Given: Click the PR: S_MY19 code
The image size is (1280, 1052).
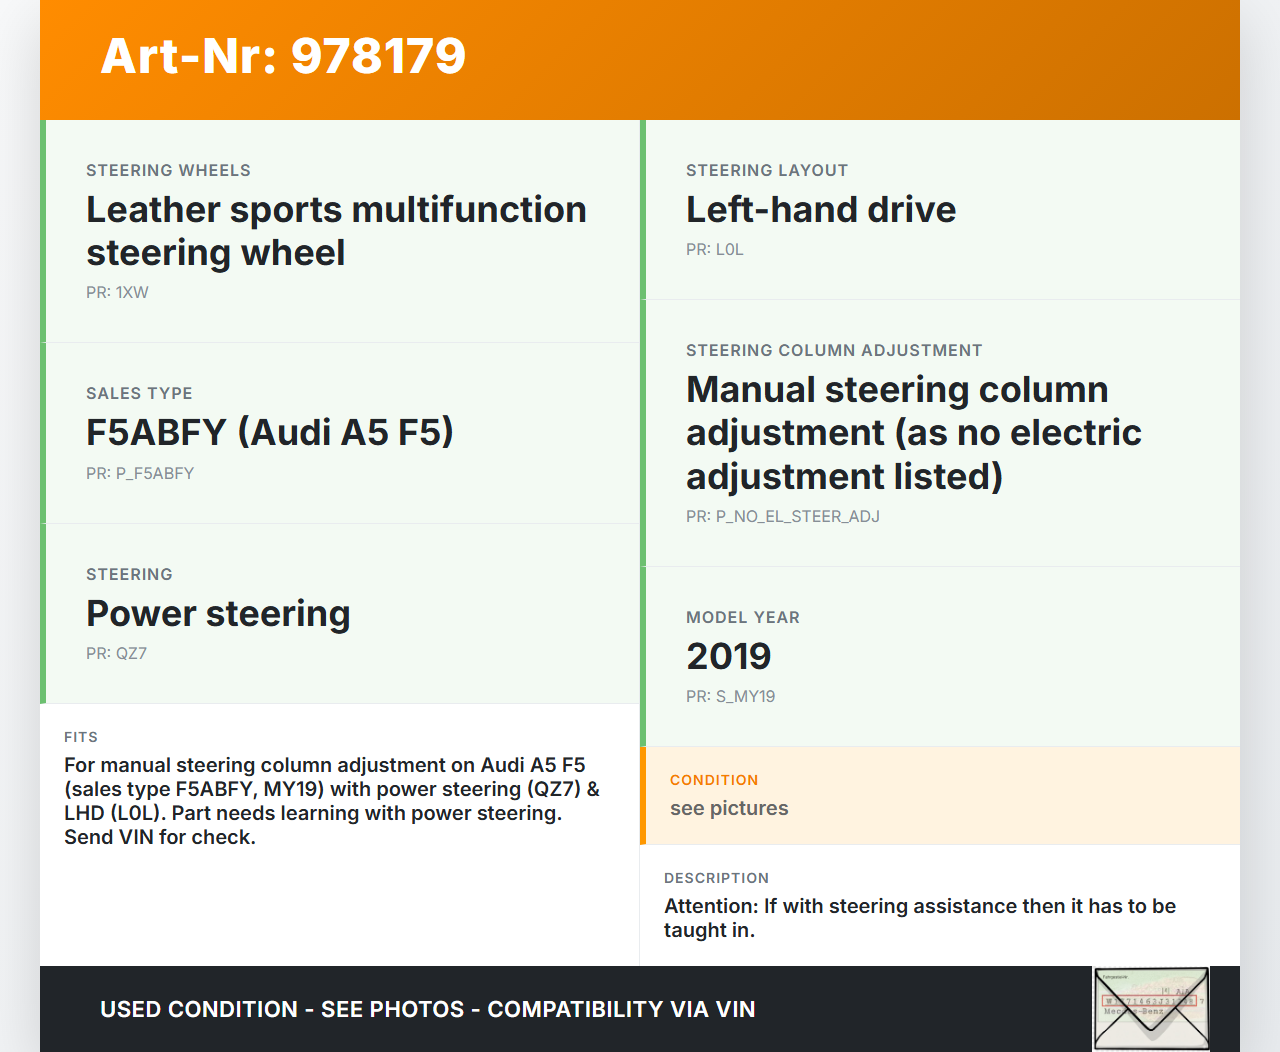Looking at the screenshot, I should coord(730,697).
